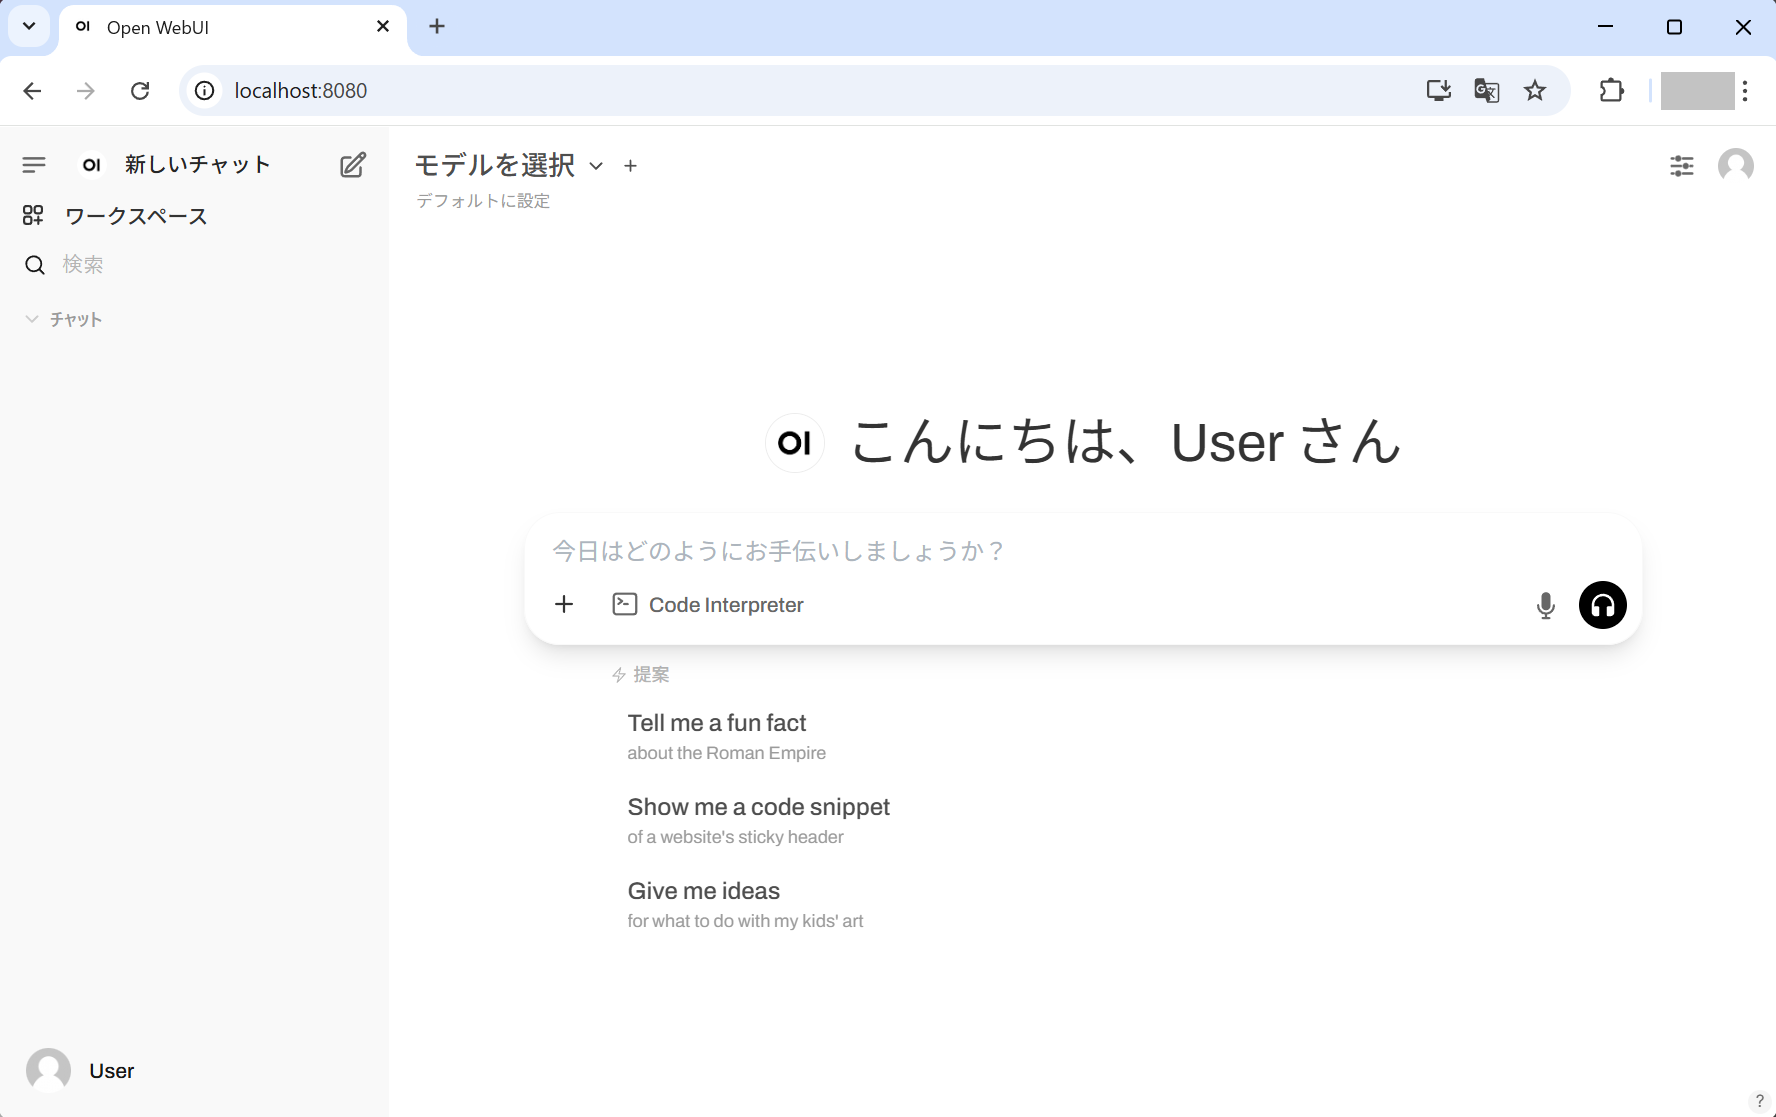Screen dimensions: 1776x1117
Task: Open the tab search dropdown arrow
Action: click(x=29, y=27)
